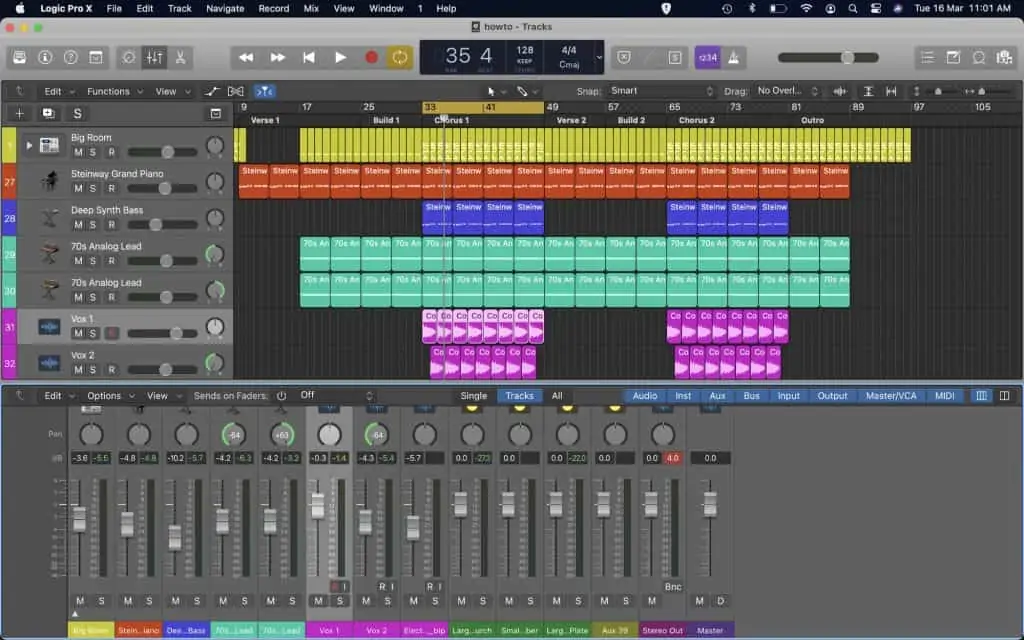Open the tracks area Edit menu
Image resolution: width=1024 pixels, height=640 pixels.
pos(58,91)
